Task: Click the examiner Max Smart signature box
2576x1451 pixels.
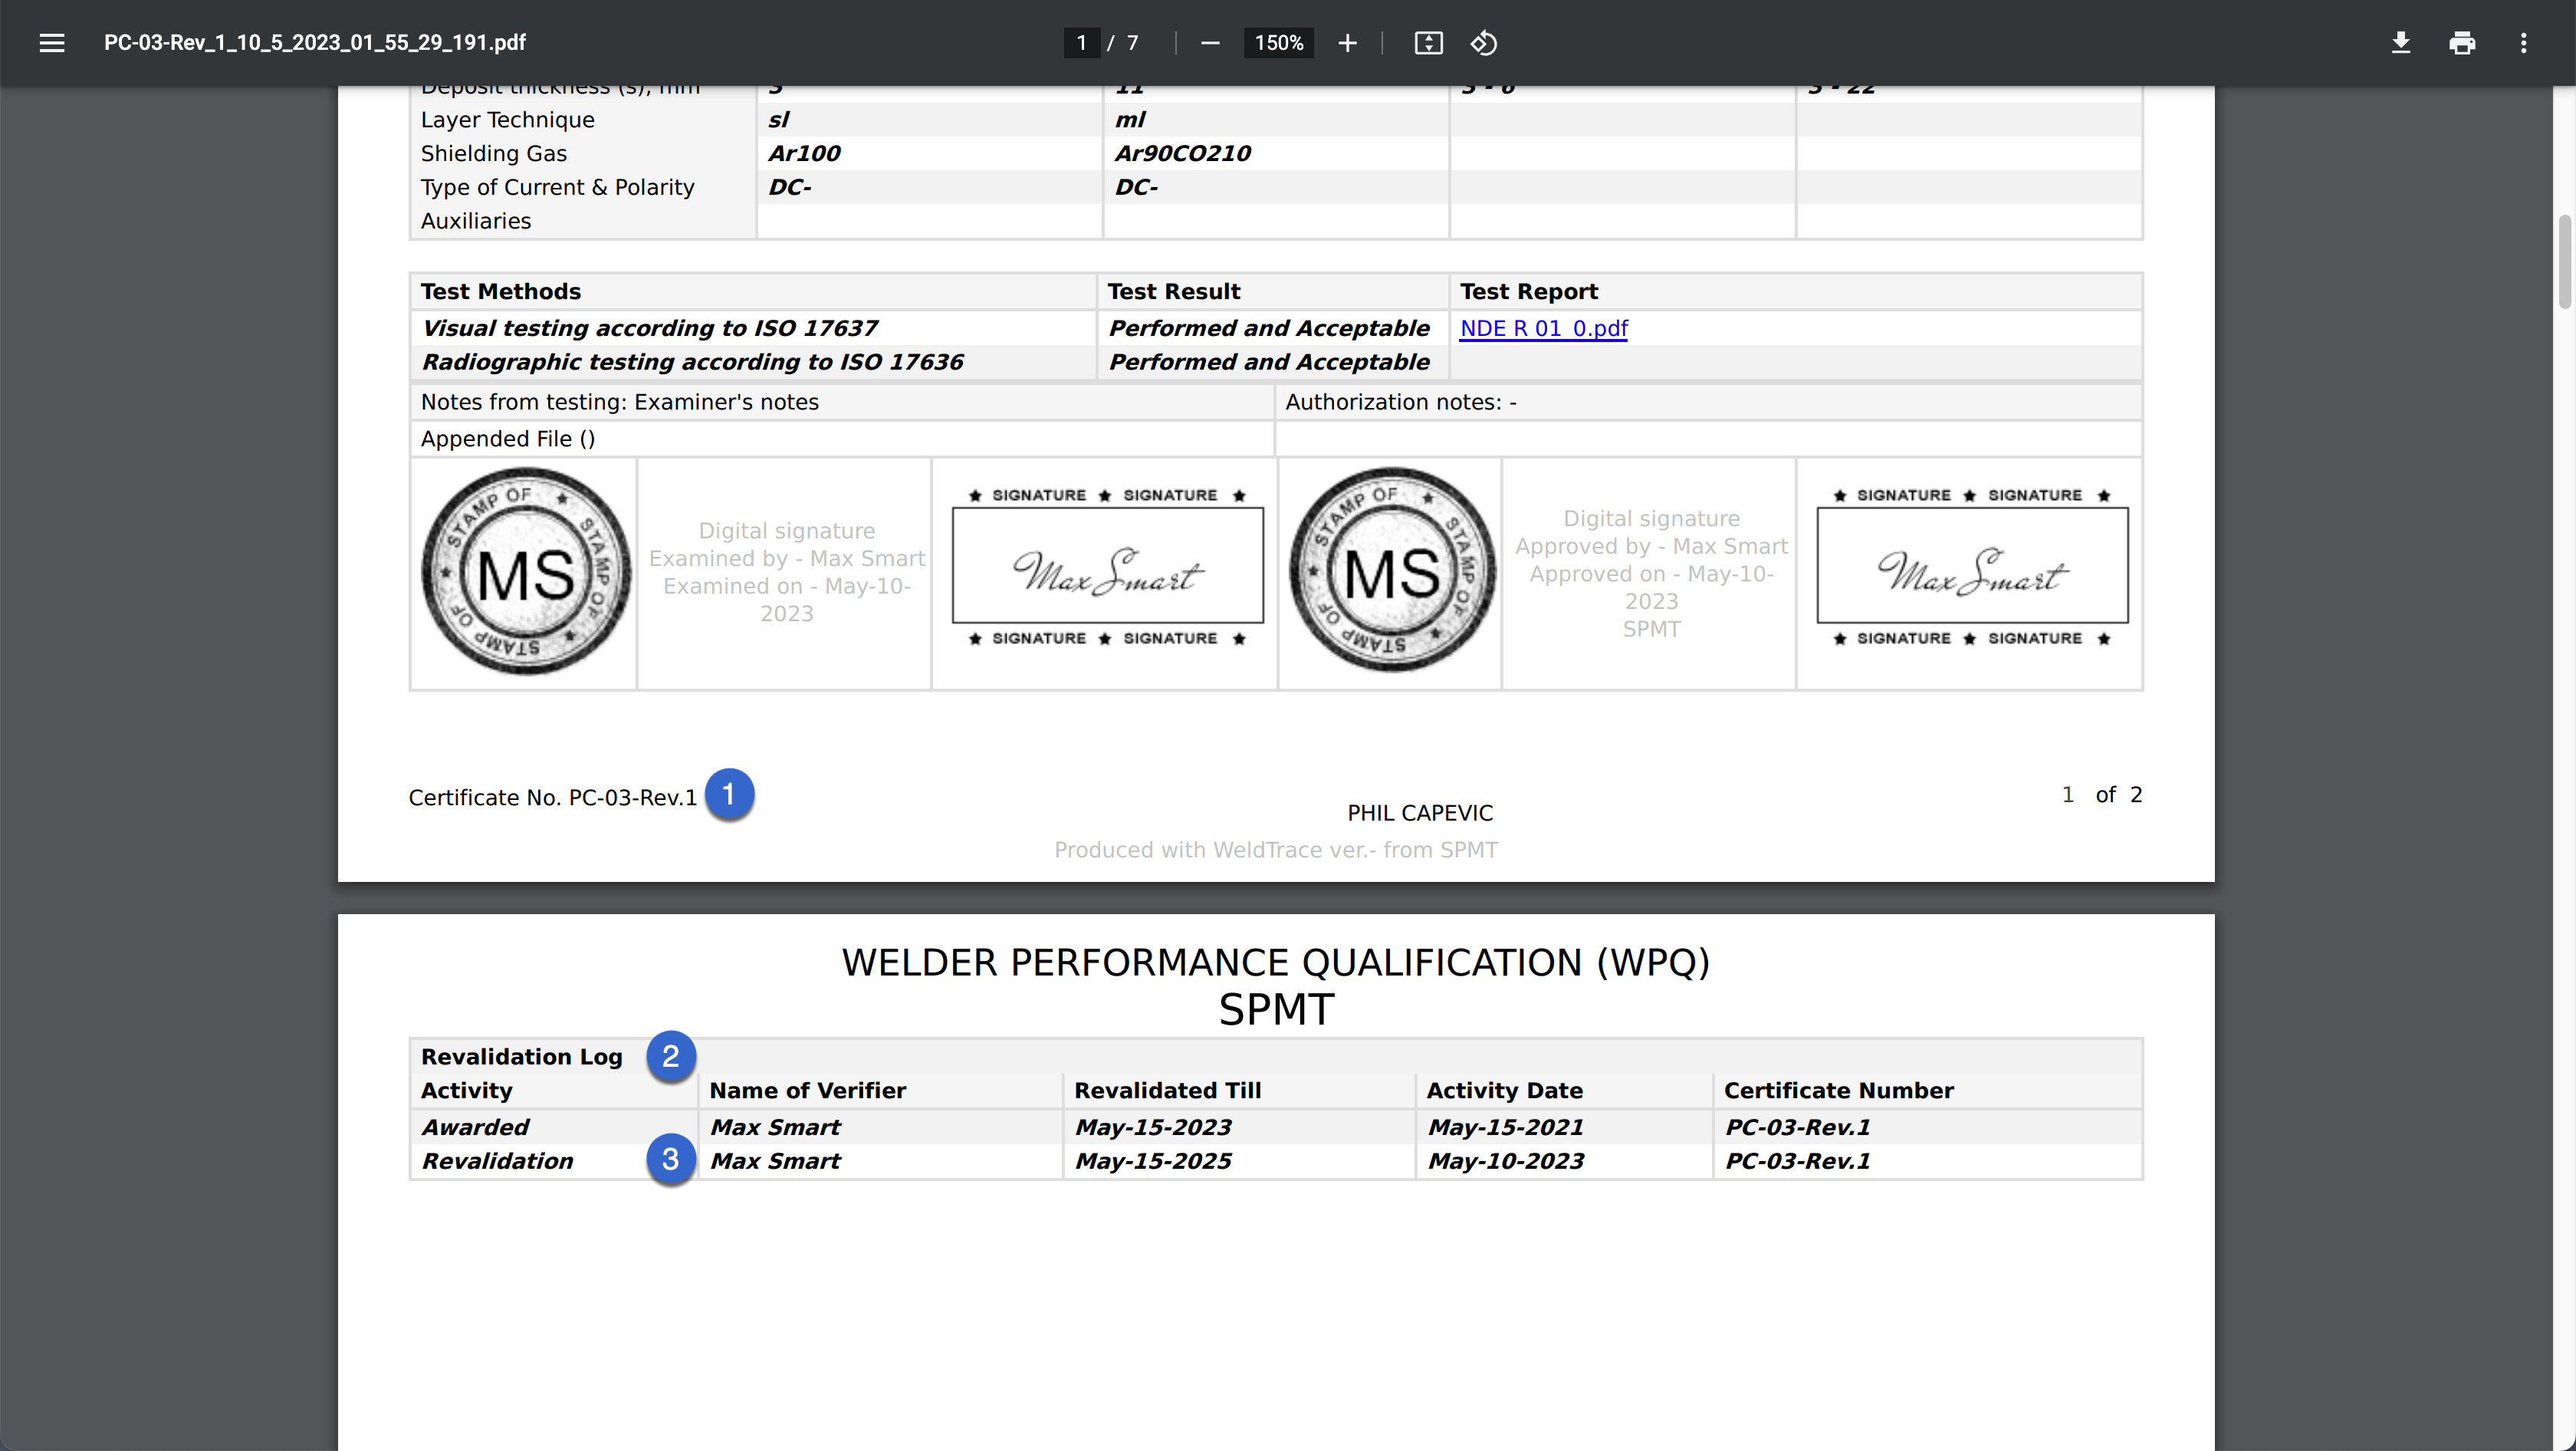Action: tap(1107, 565)
